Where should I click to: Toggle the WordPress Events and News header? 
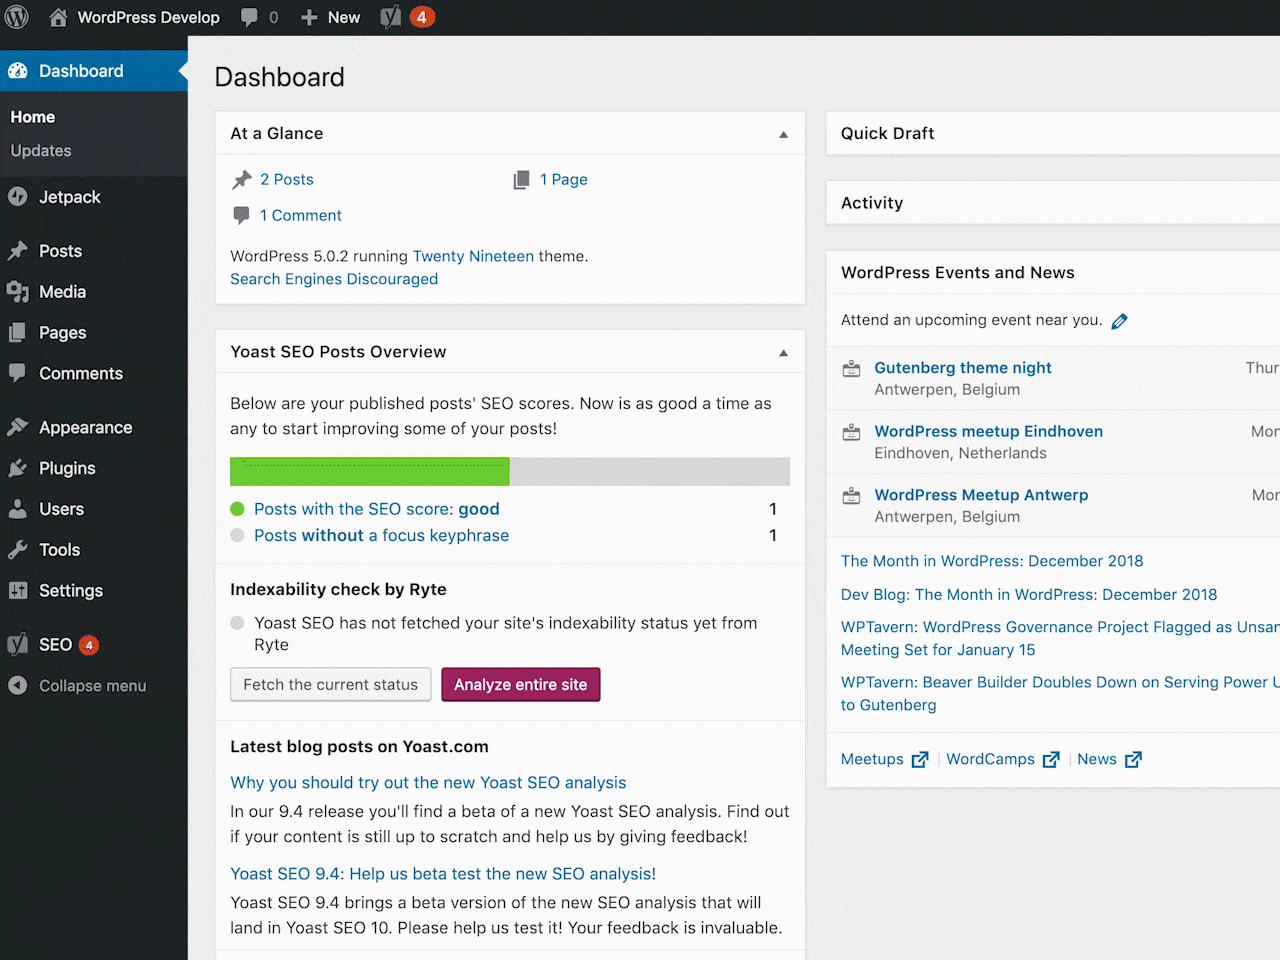click(x=1053, y=272)
